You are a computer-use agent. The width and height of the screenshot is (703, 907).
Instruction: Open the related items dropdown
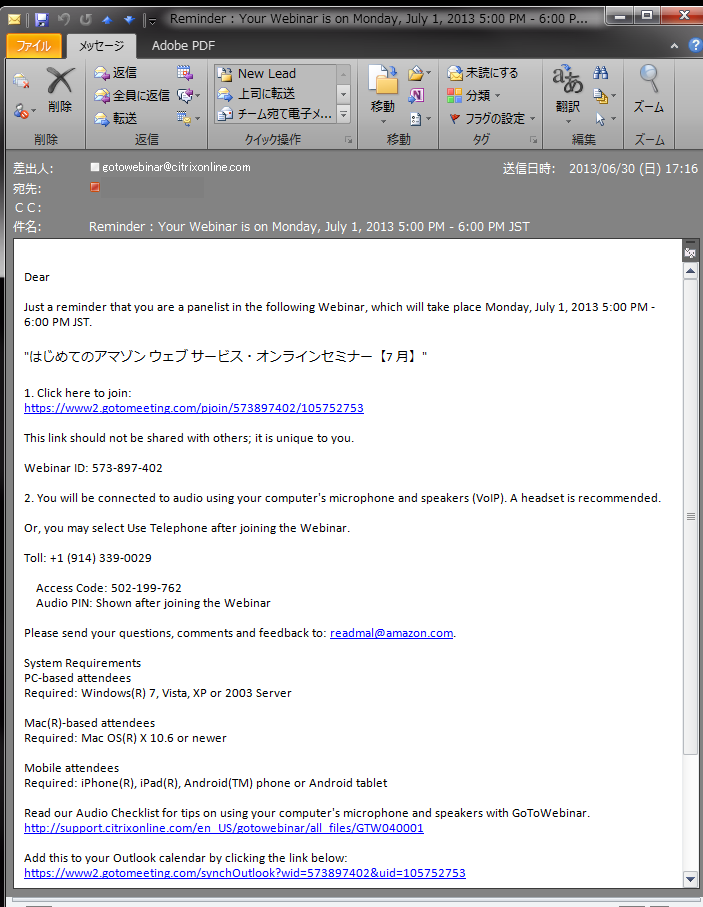605,96
